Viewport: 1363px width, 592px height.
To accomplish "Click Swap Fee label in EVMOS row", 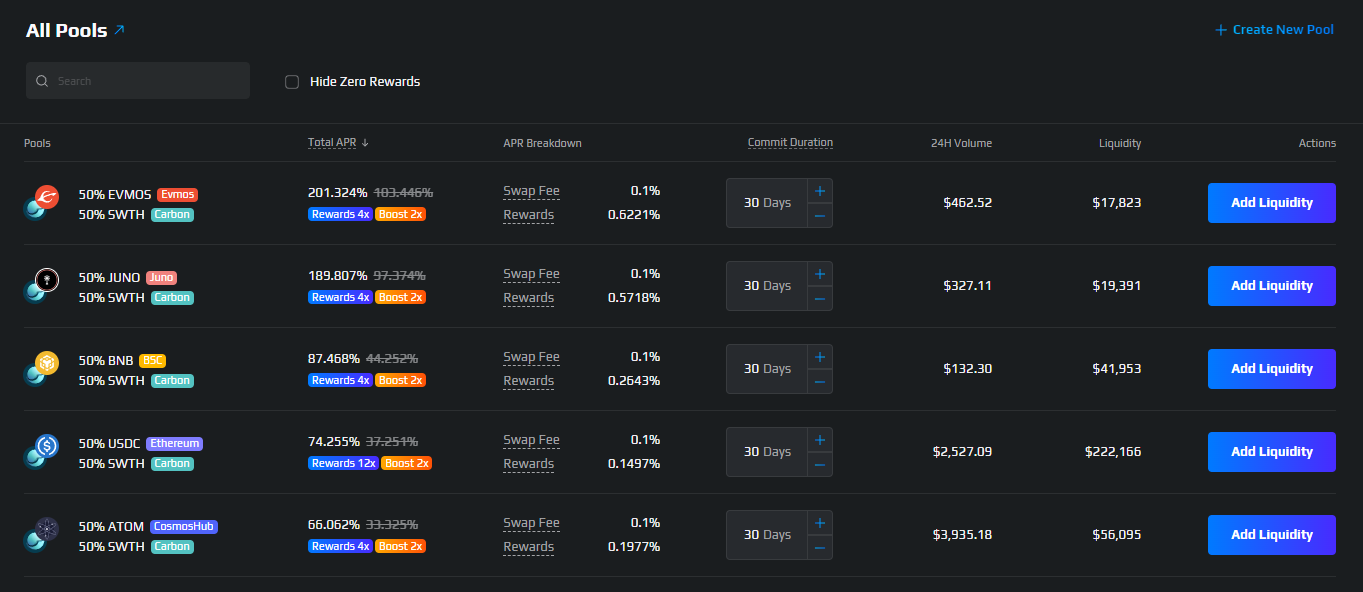I will tap(531, 191).
